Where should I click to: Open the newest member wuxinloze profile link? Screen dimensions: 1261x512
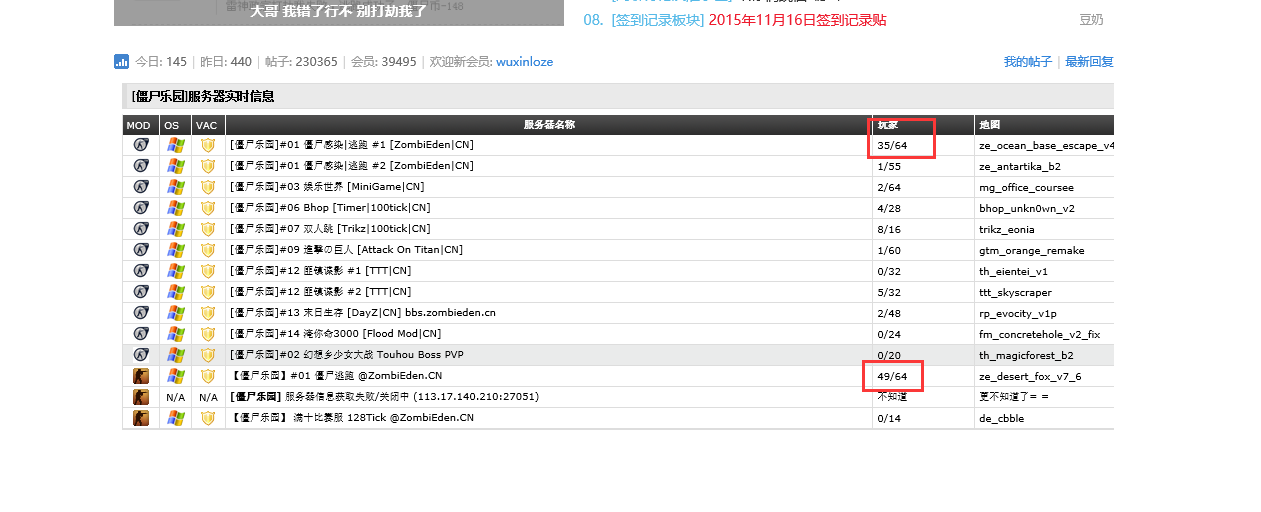tap(524, 62)
